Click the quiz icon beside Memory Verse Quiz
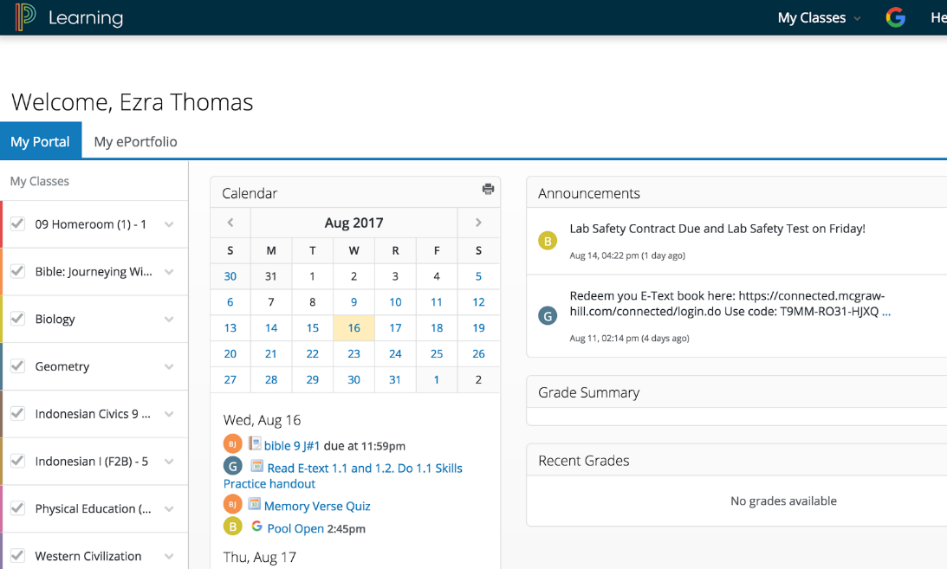 255,505
